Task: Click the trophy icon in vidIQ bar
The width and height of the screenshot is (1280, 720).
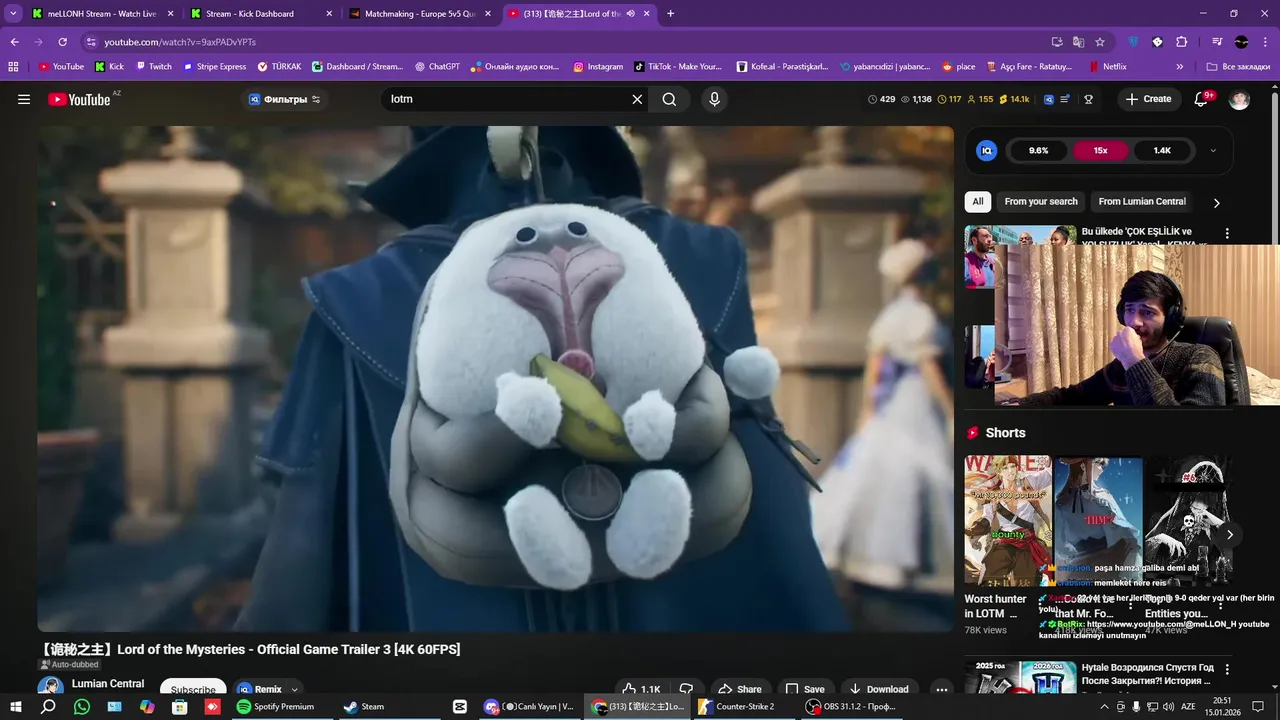Action: pos(1088,99)
